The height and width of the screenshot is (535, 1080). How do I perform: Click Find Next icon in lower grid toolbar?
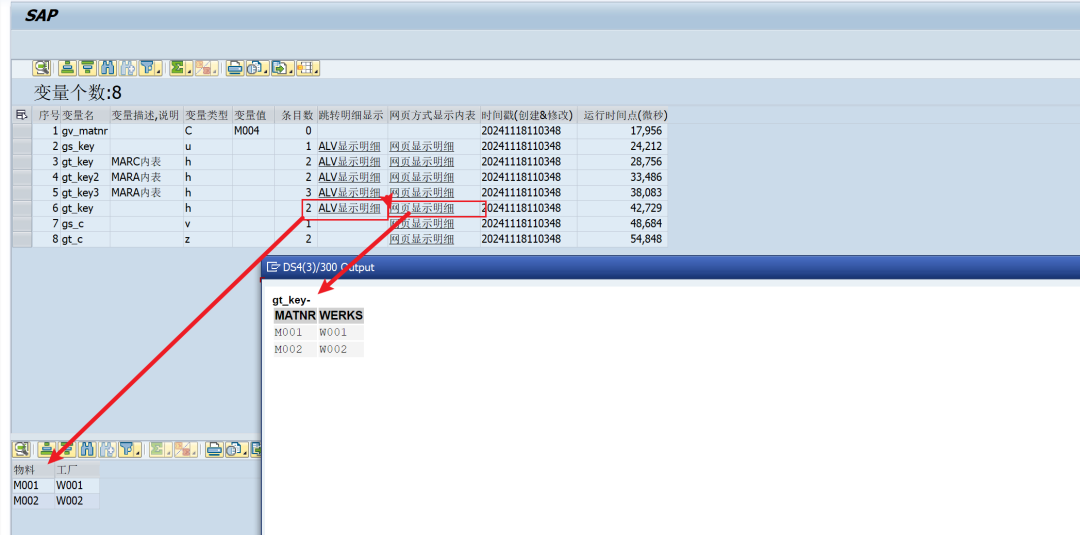point(107,450)
